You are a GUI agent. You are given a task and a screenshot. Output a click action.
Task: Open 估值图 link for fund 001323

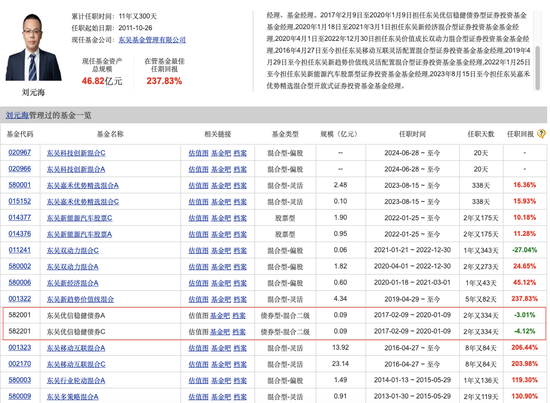tap(199, 348)
